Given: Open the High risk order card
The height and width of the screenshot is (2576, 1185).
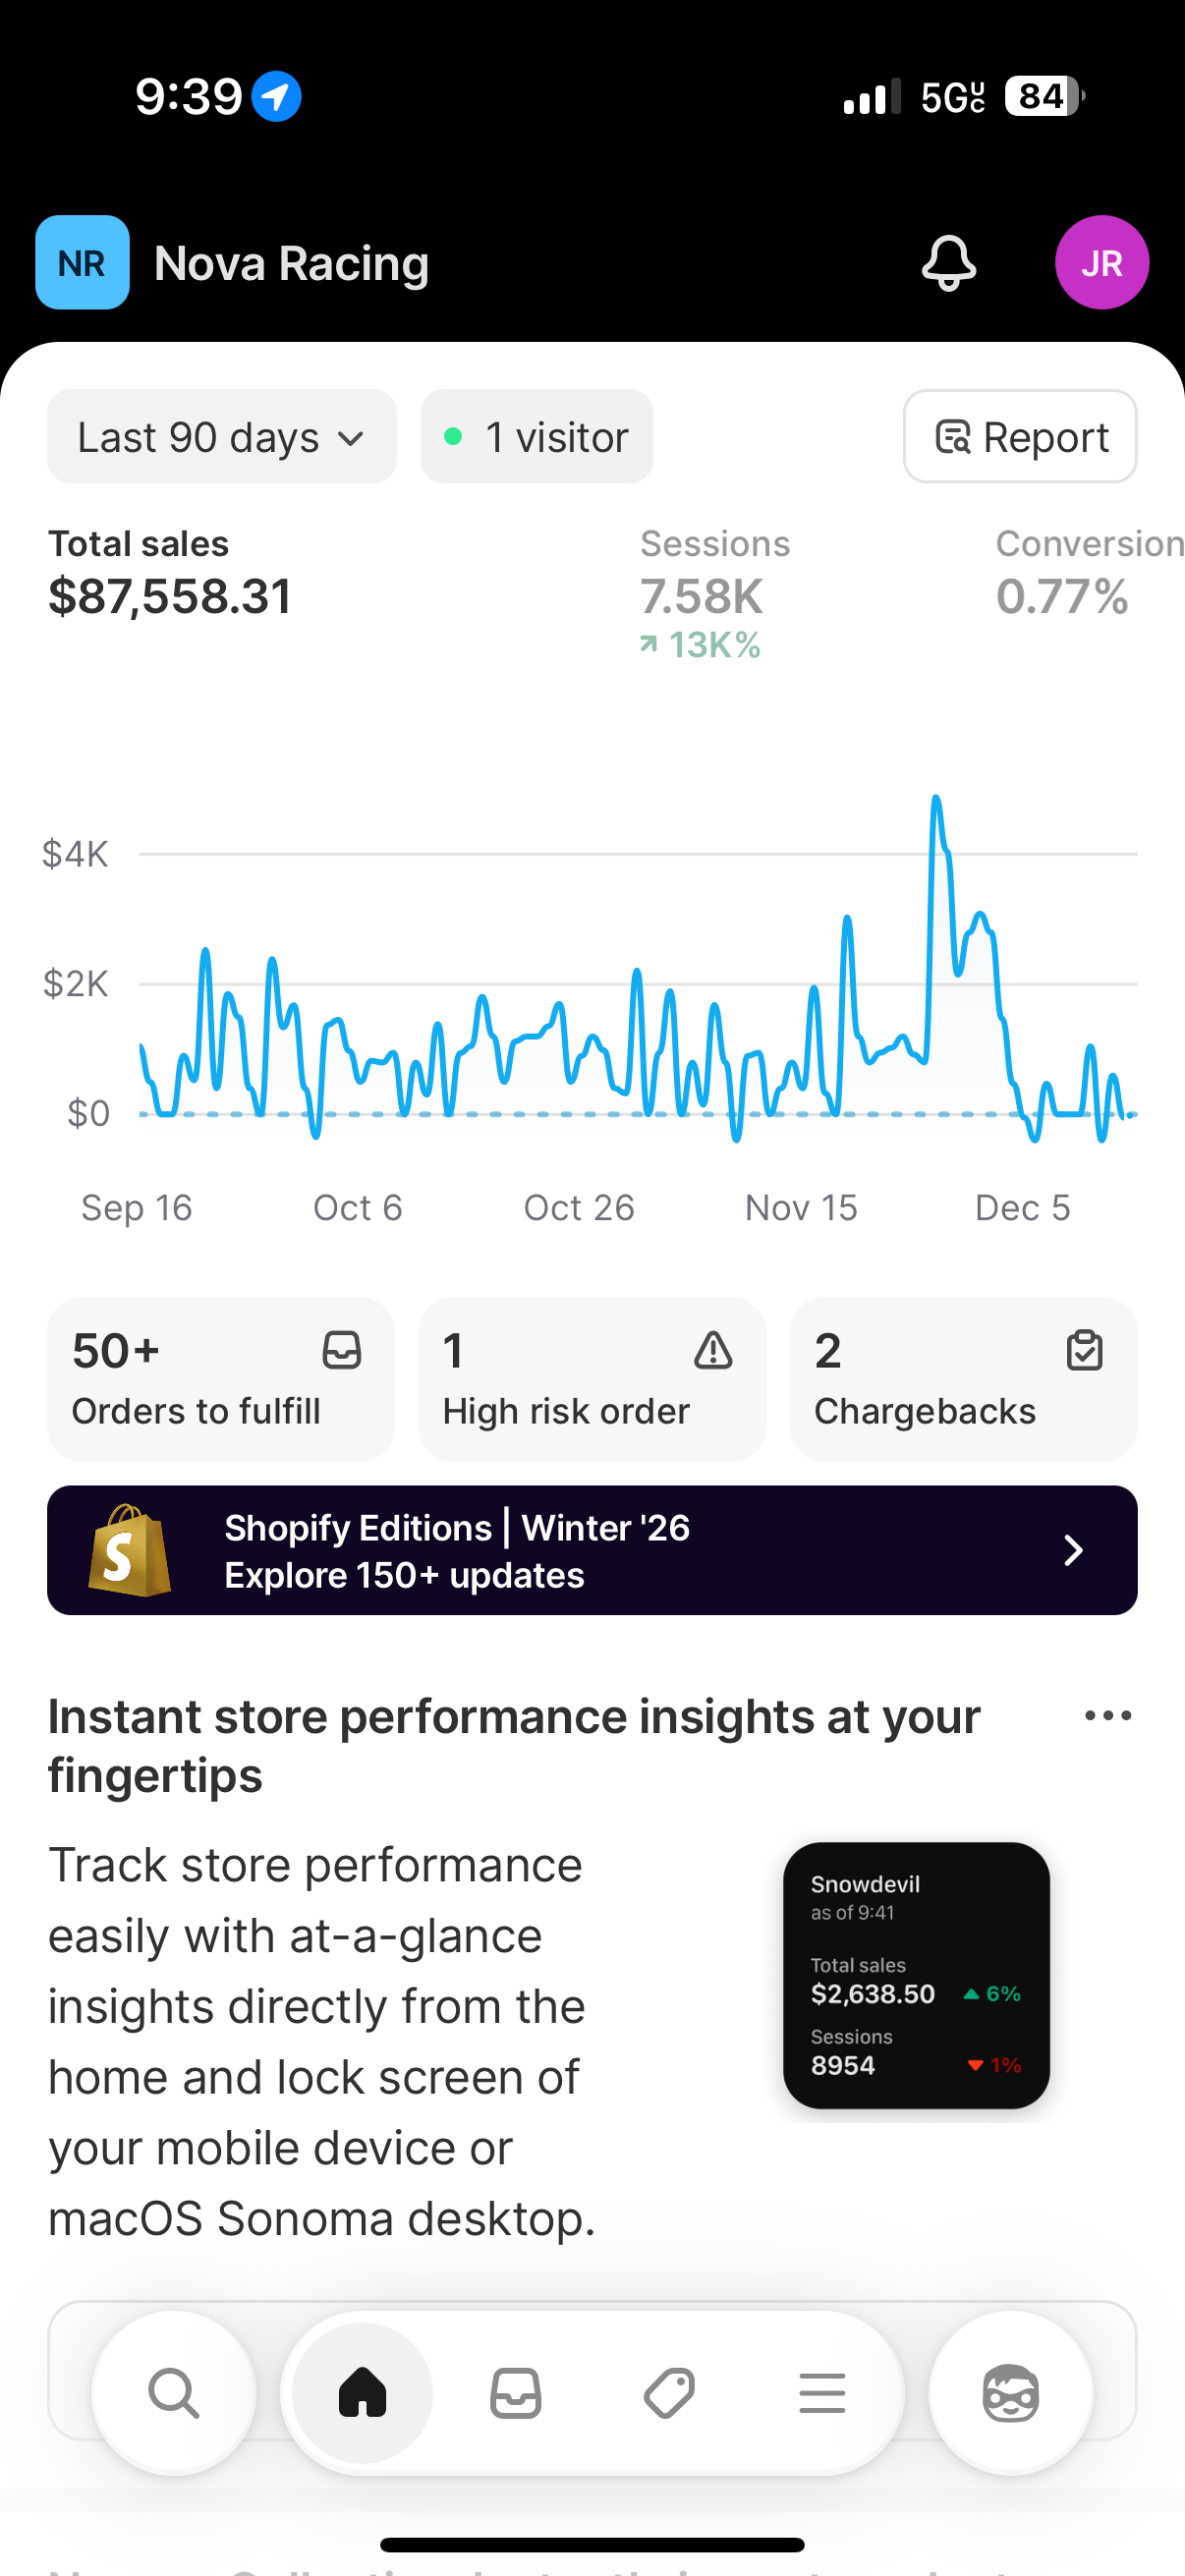Looking at the screenshot, I should pyautogui.click(x=592, y=1379).
